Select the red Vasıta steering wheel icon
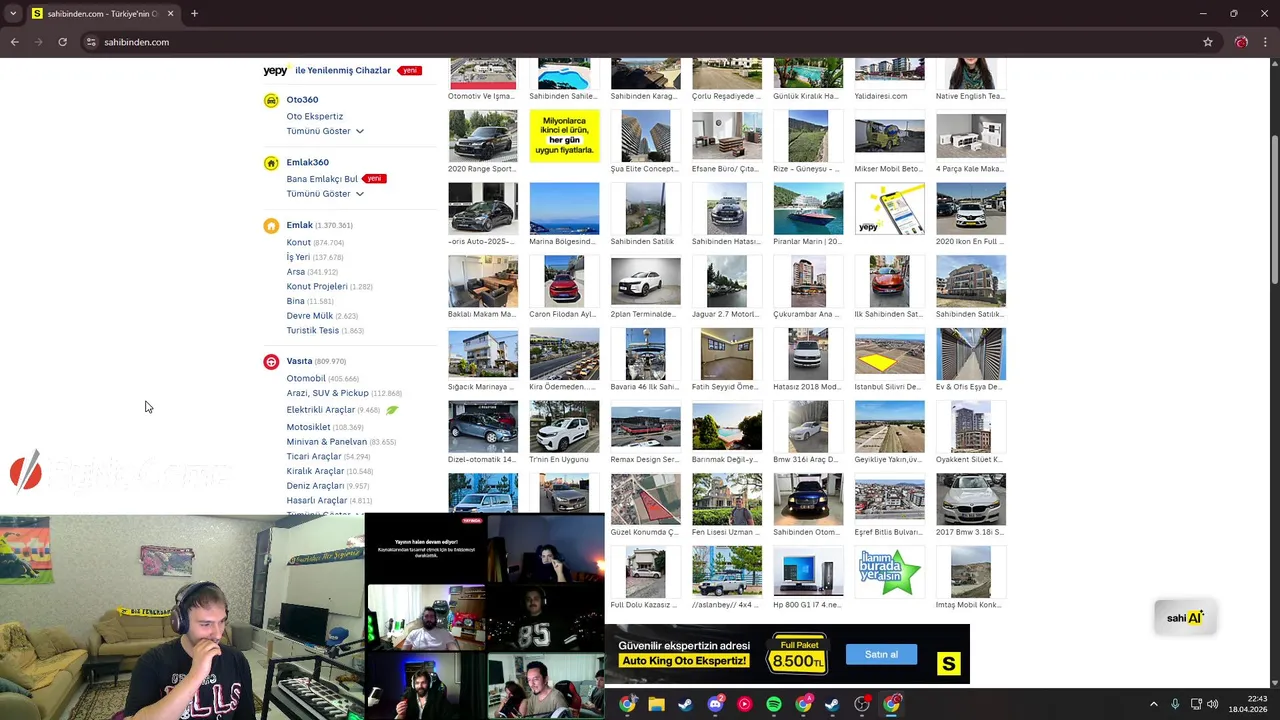This screenshot has height=720, width=1280. [x=271, y=362]
